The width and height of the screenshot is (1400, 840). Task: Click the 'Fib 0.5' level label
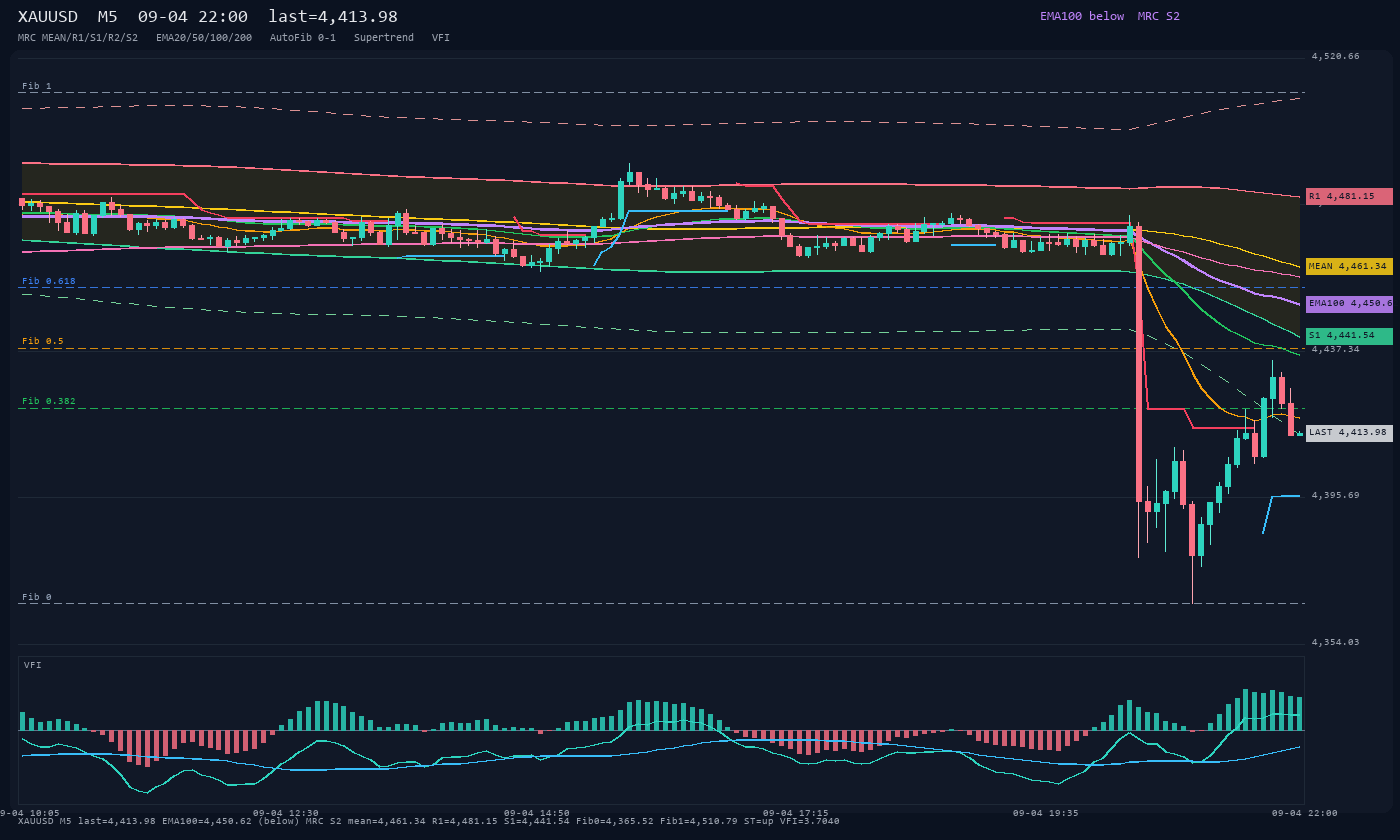tap(43, 341)
